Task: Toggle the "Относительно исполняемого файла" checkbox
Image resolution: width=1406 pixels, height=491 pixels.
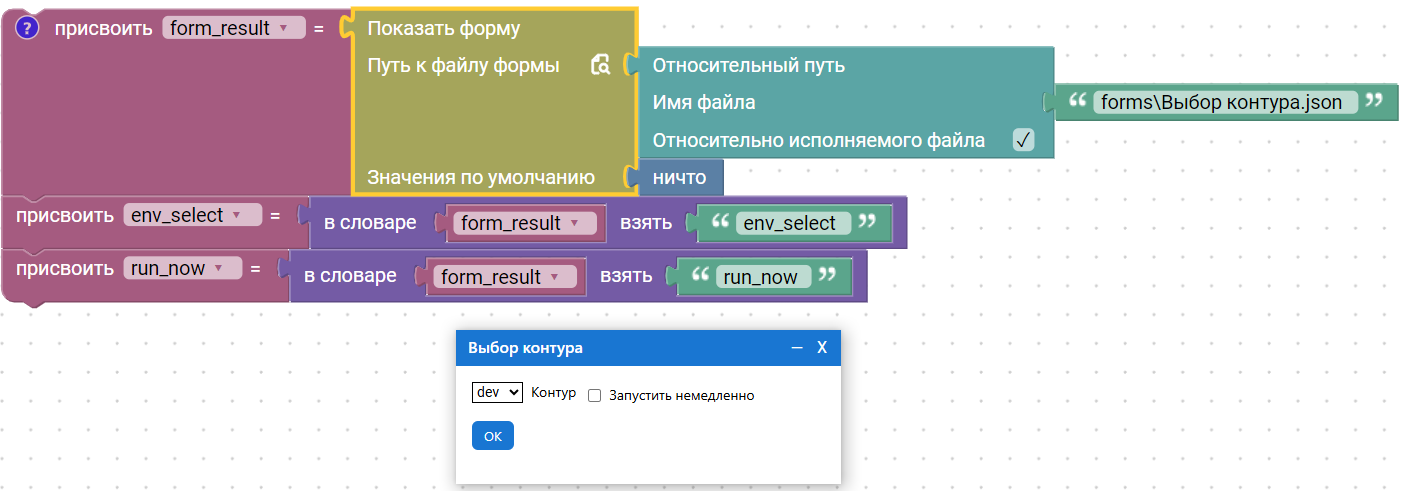Action: pyautogui.click(x=1022, y=140)
